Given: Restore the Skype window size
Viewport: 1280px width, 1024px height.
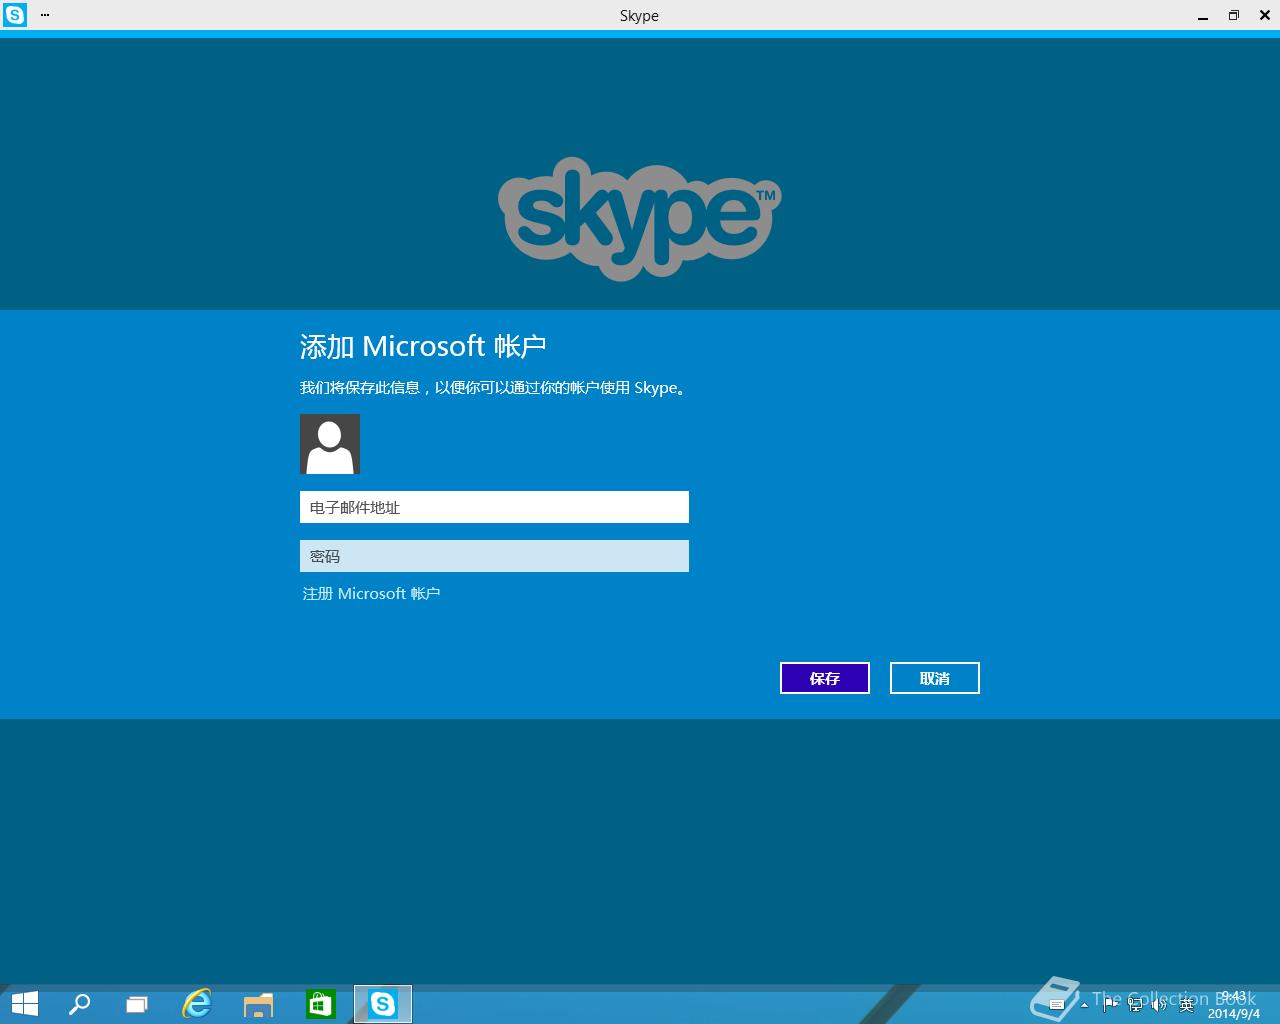Looking at the screenshot, I should click(x=1234, y=15).
